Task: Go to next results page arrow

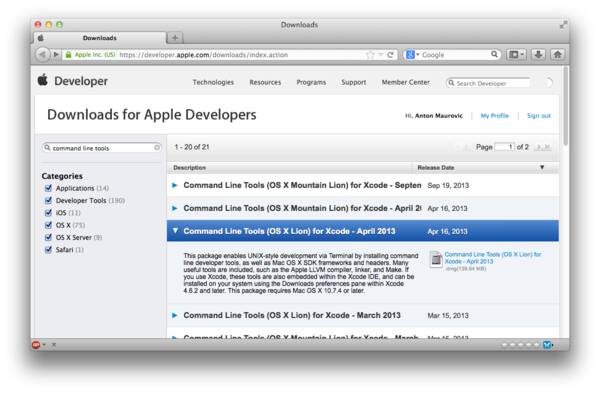Action: pyautogui.click(x=539, y=147)
